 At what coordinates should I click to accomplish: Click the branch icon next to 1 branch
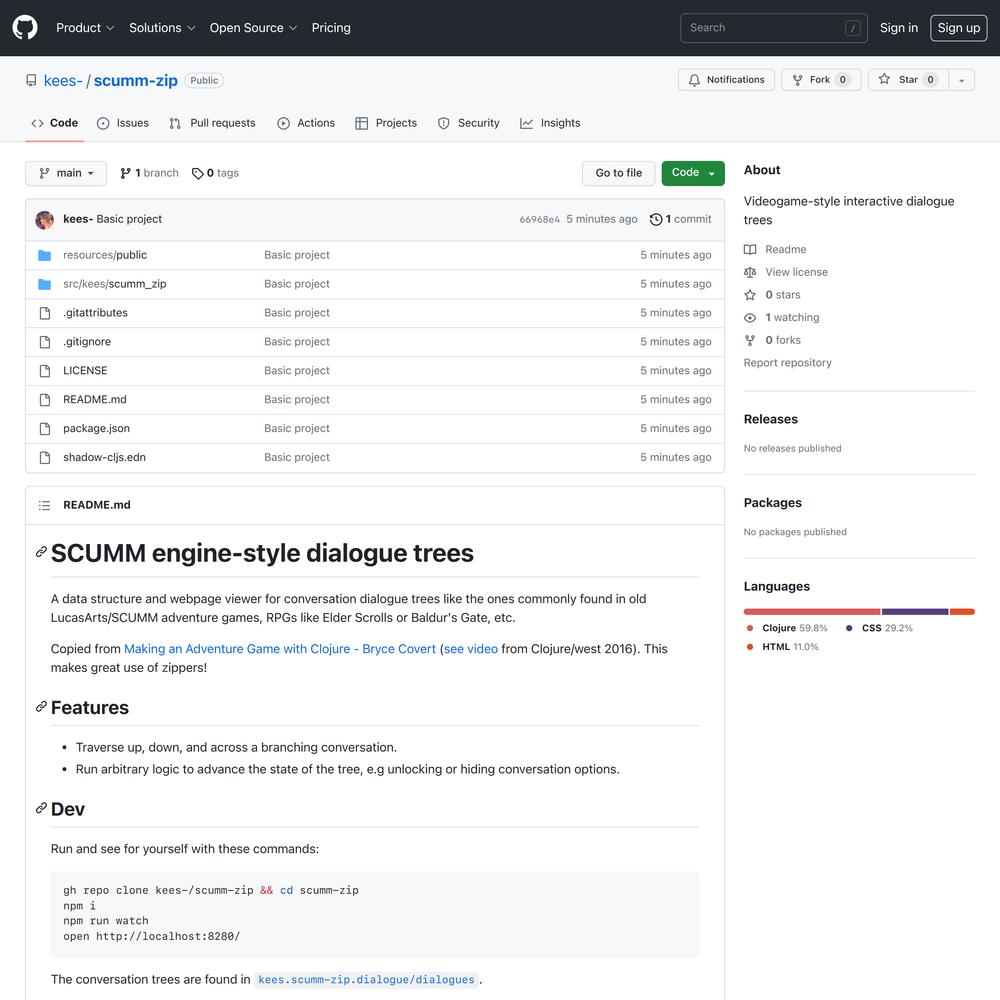coord(126,173)
